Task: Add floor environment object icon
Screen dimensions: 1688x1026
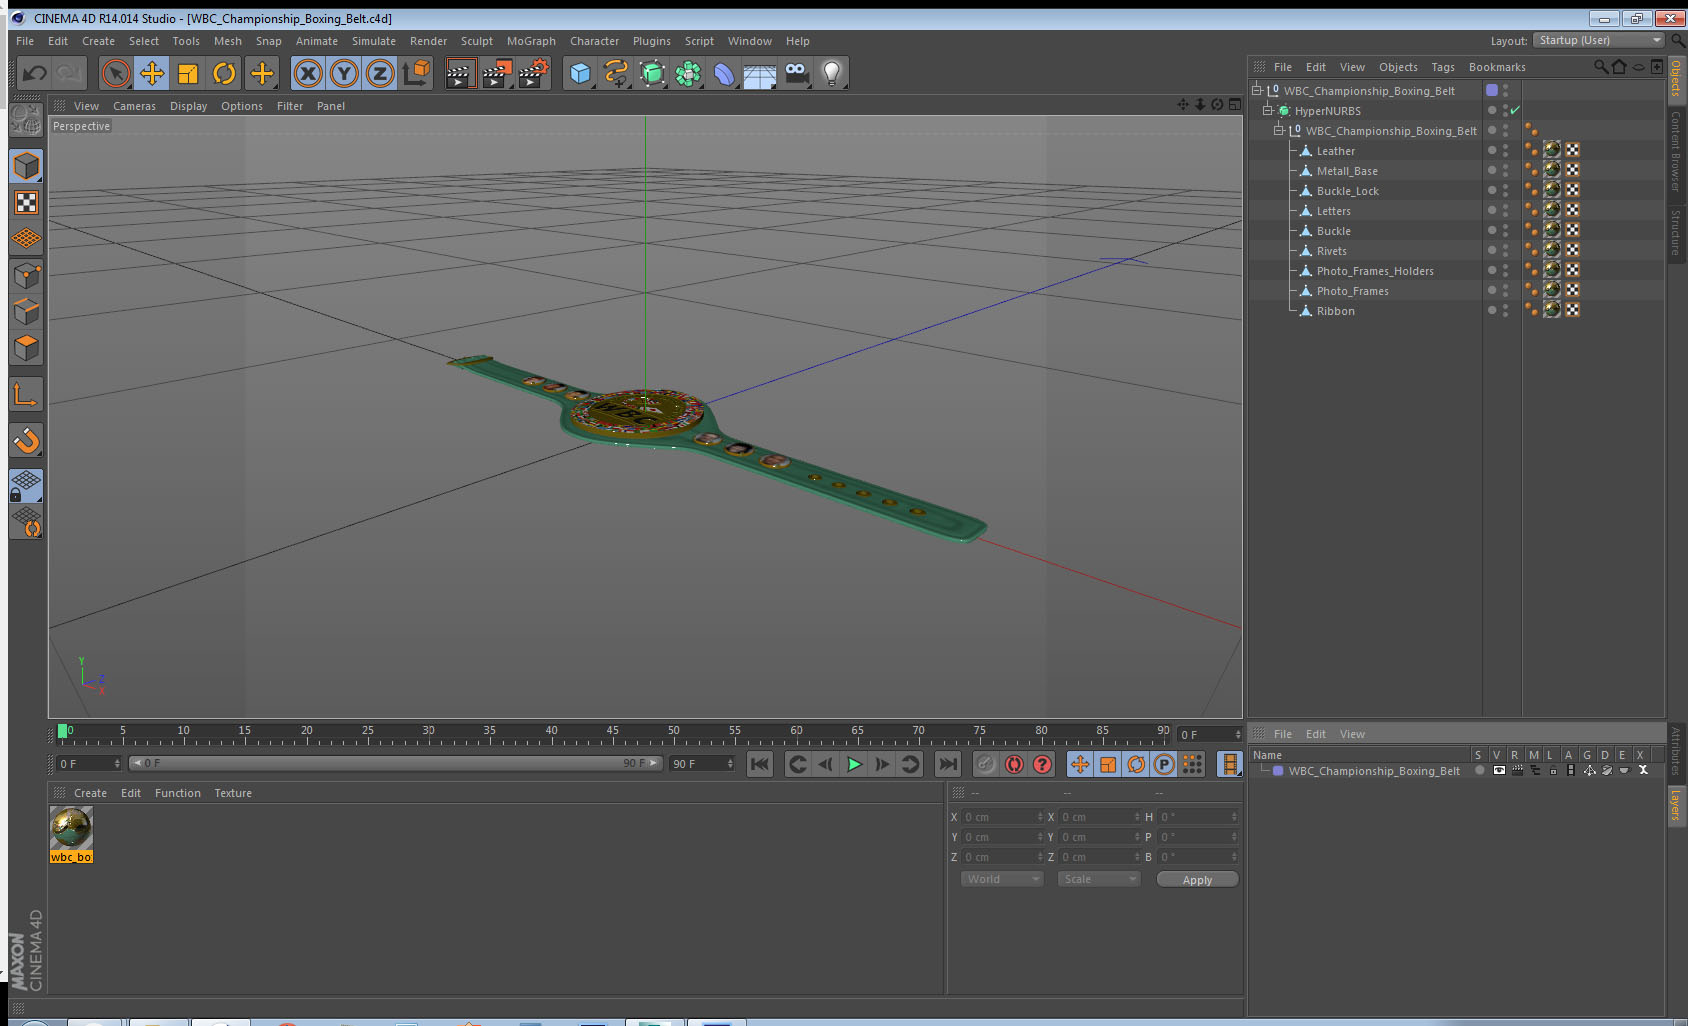Action: [x=760, y=73]
